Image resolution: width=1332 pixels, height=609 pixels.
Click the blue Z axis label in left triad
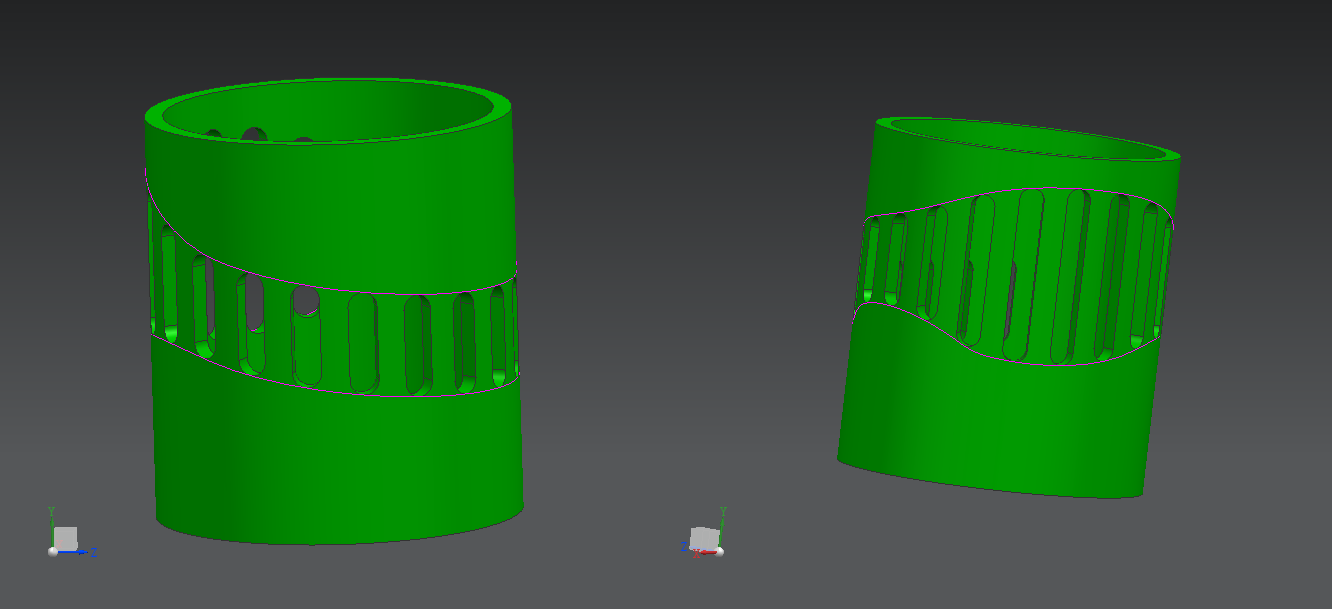click(x=94, y=552)
